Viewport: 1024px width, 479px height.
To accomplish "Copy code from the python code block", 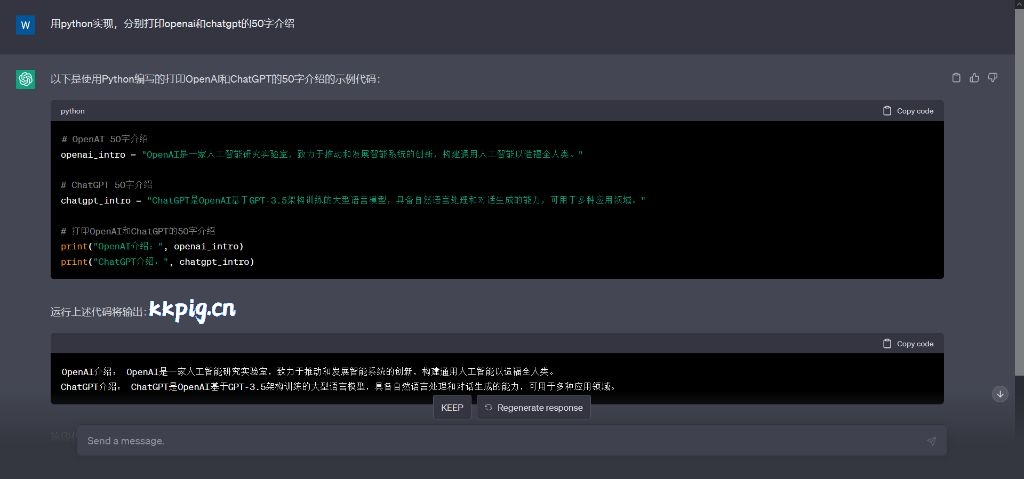I will 908,111.
